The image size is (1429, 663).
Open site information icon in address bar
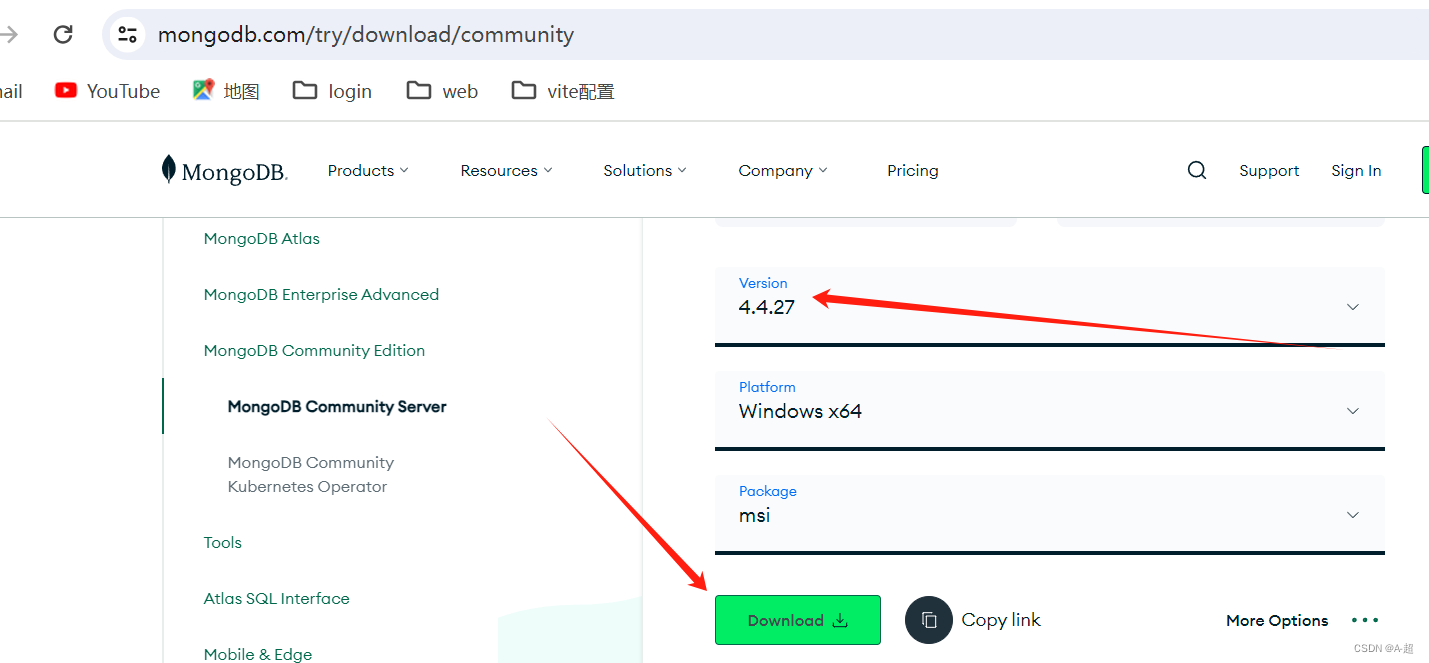[x=127, y=35]
